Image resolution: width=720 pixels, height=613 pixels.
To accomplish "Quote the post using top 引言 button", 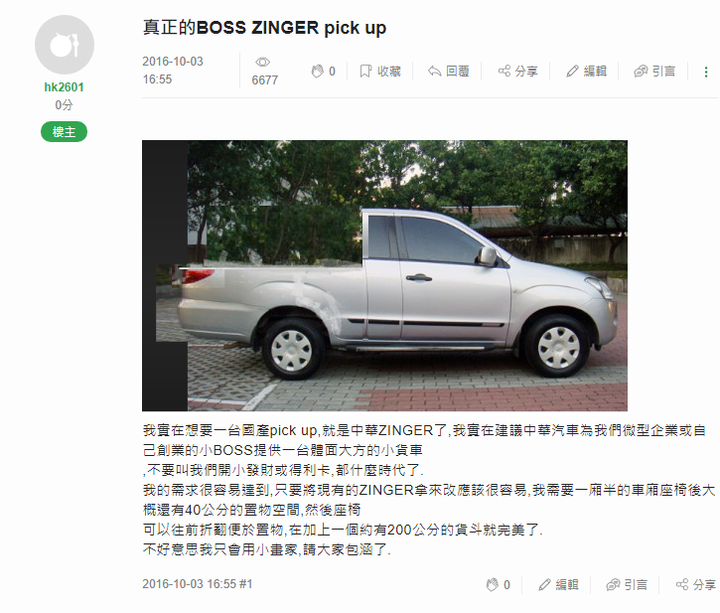I will (x=654, y=71).
